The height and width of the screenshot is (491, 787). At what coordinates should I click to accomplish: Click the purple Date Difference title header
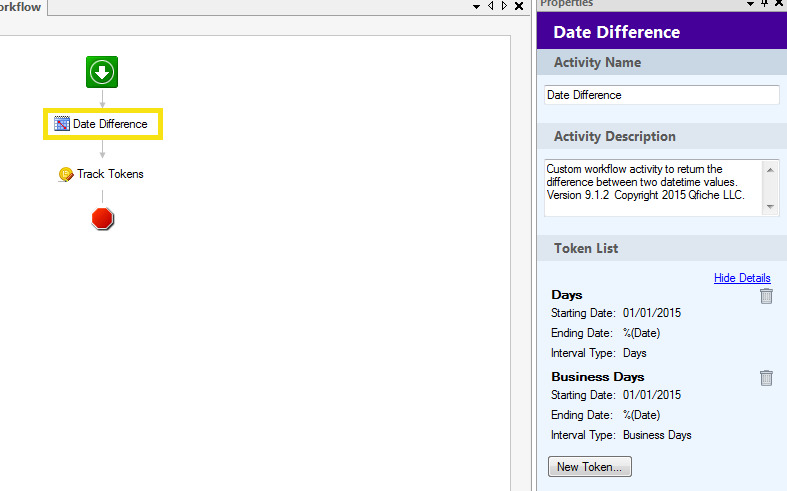pos(662,31)
